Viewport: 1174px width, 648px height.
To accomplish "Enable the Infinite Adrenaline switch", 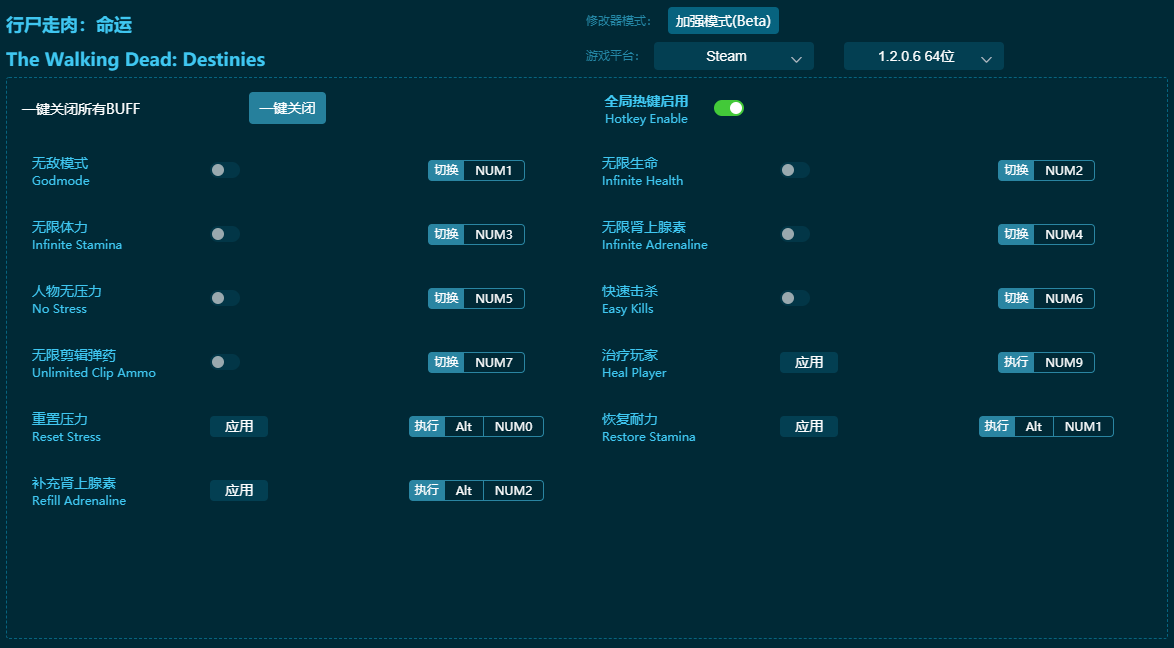I will point(794,234).
